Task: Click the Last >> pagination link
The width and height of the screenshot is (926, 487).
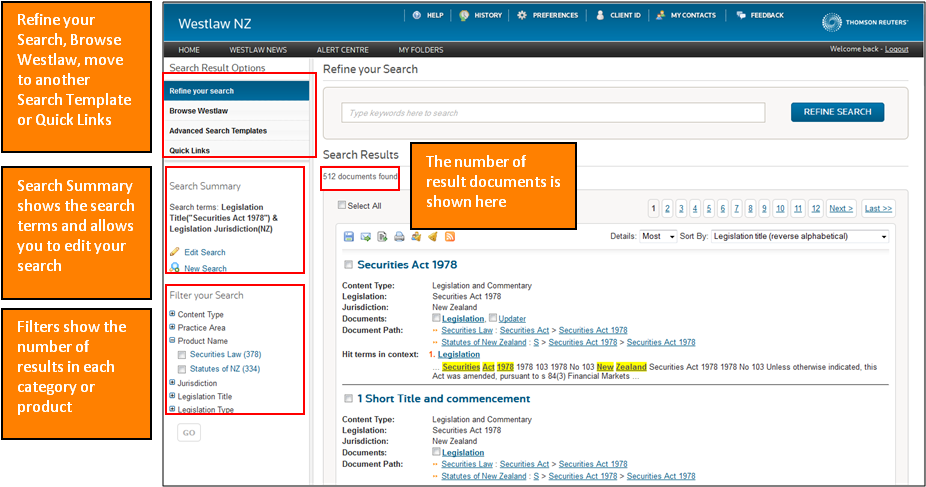Action: (878, 208)
